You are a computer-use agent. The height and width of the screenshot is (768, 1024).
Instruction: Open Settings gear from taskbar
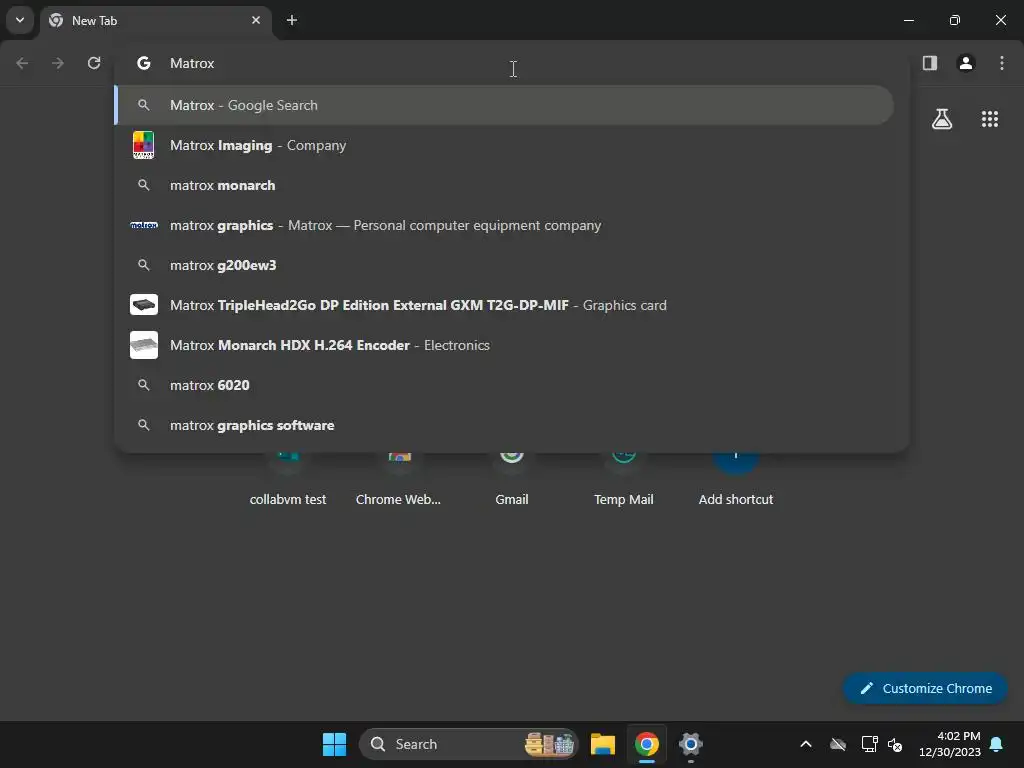coord(690,744)
